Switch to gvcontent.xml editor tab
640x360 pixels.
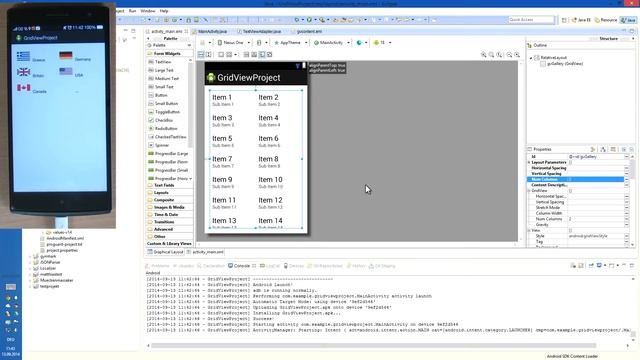click(x=309, y=31)
